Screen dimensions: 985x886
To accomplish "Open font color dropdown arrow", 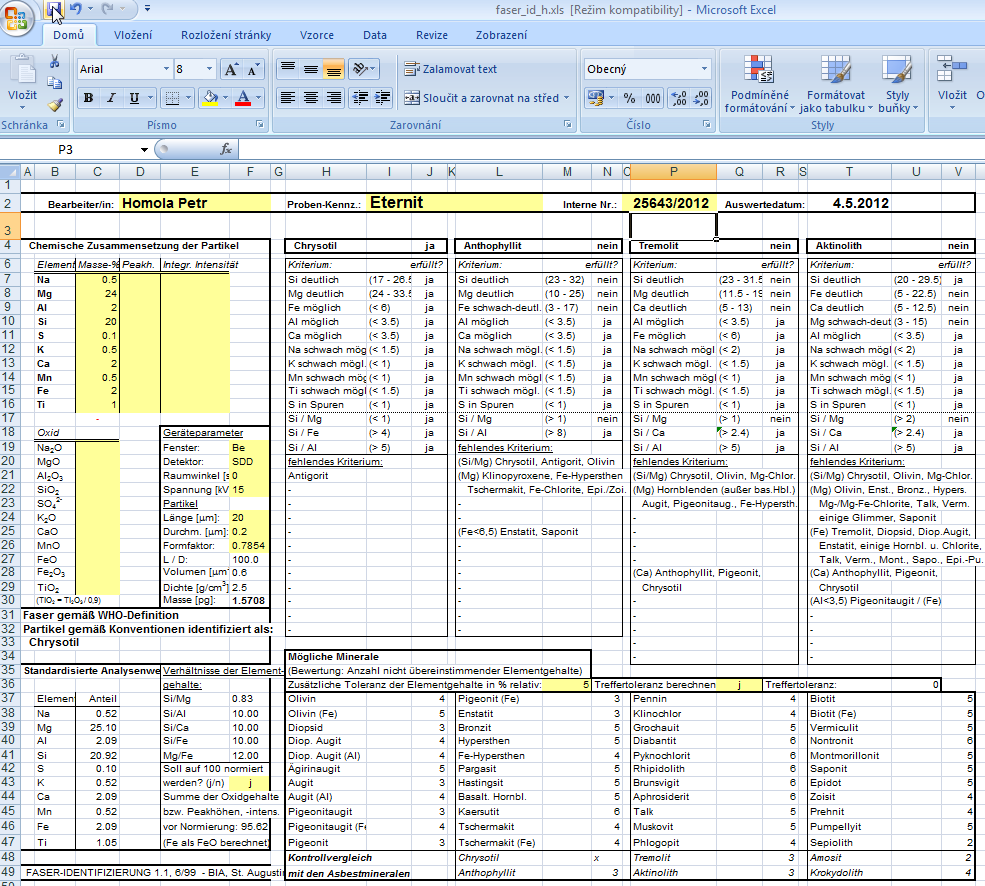I will point(258,98).
